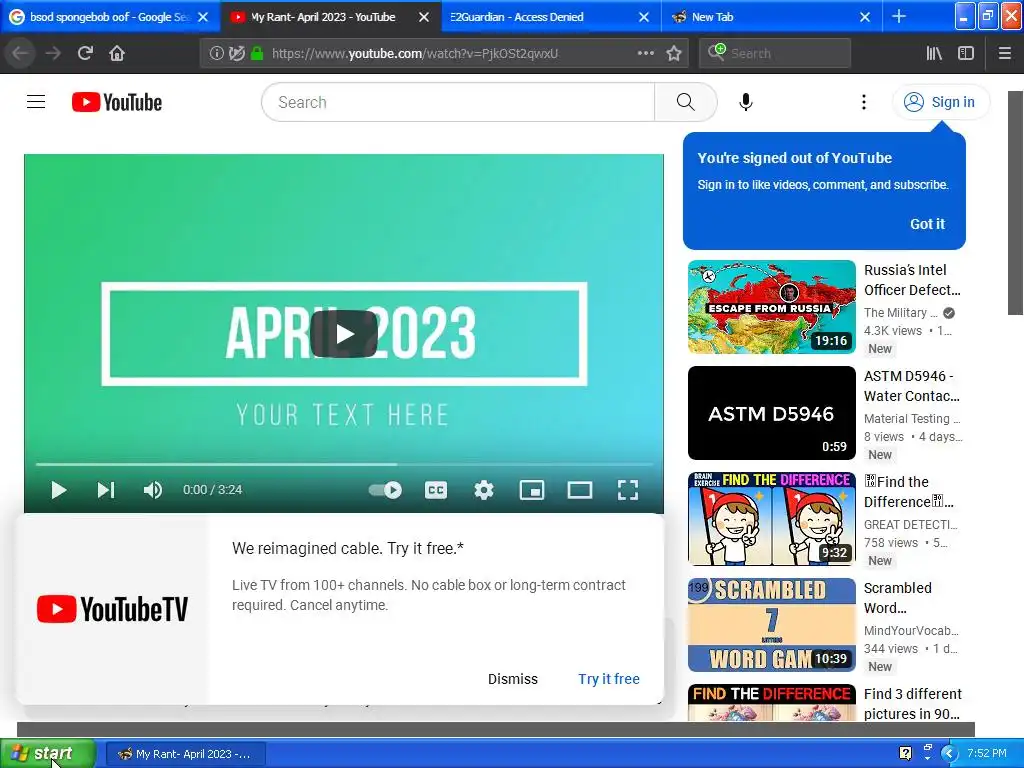Expand hidden tray icons arrow
This screenshot has width=1024, height=768.
(x=949, y=754)
